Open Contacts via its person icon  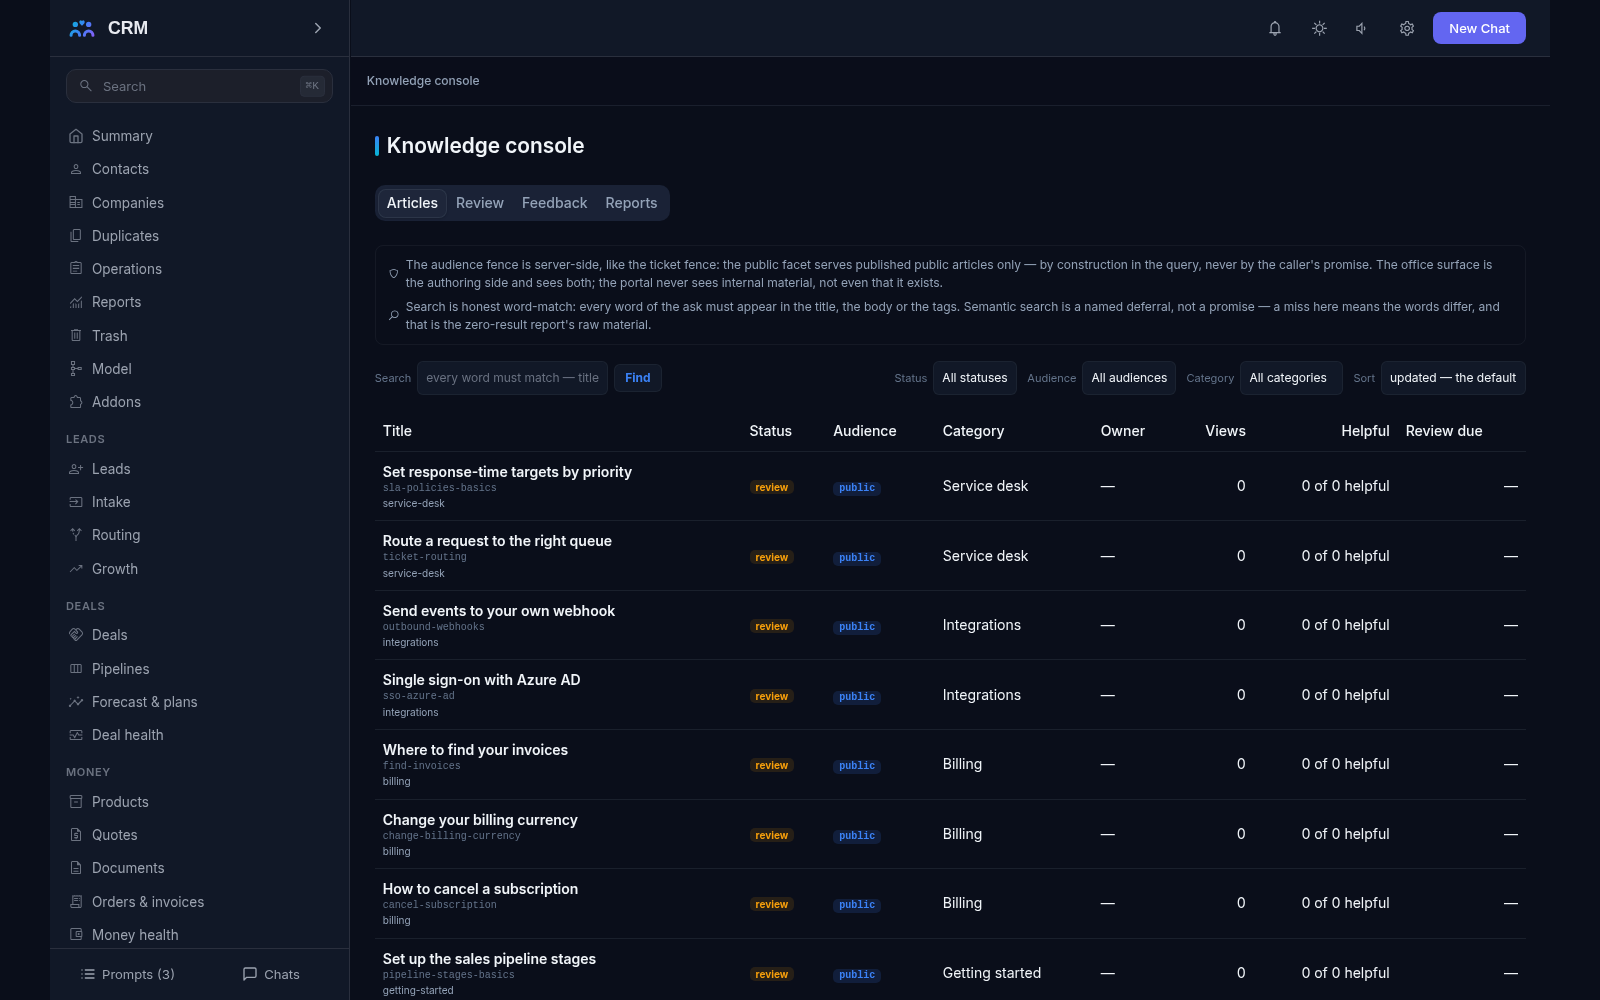[76, 169]
